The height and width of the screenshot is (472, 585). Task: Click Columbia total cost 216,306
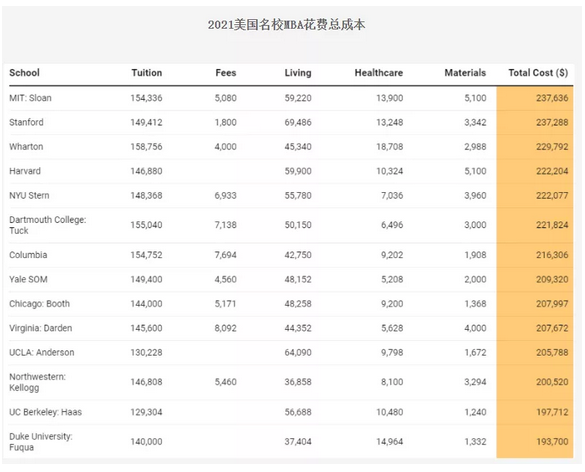click(552, 255)
